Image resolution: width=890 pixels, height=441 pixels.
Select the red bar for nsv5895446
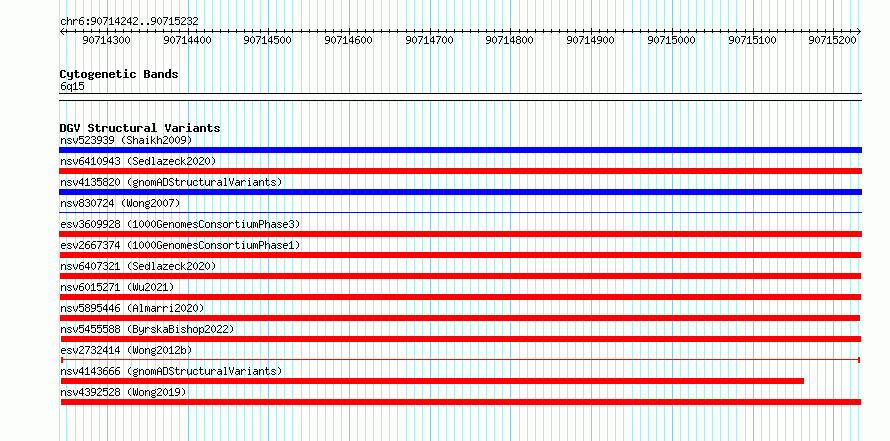460,318
